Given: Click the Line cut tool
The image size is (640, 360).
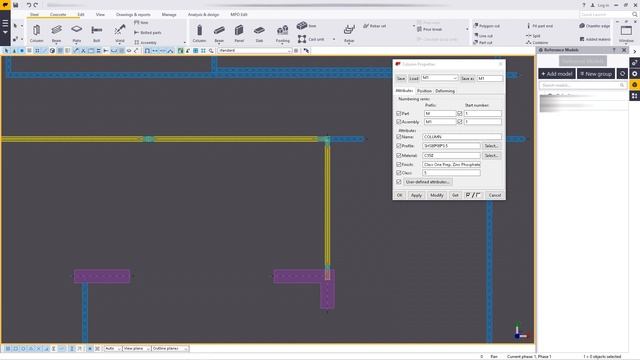Looking at the screenshot, I should (483, 36).
